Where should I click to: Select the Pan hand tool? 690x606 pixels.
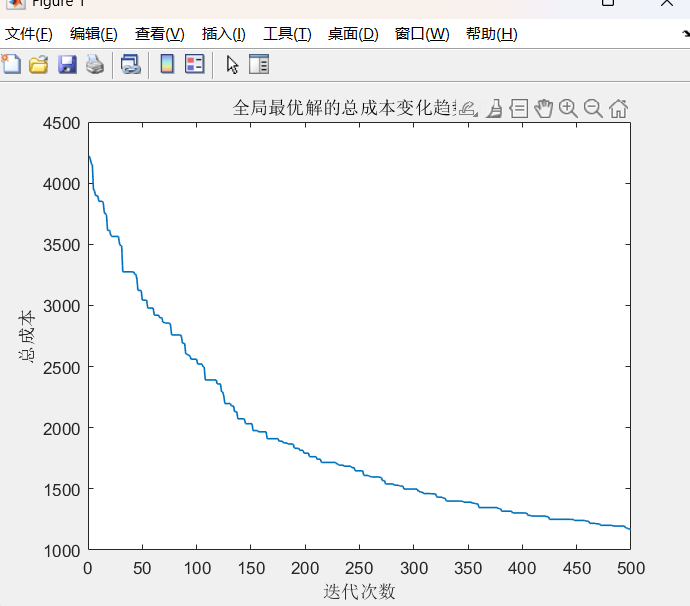pos(543,109)
